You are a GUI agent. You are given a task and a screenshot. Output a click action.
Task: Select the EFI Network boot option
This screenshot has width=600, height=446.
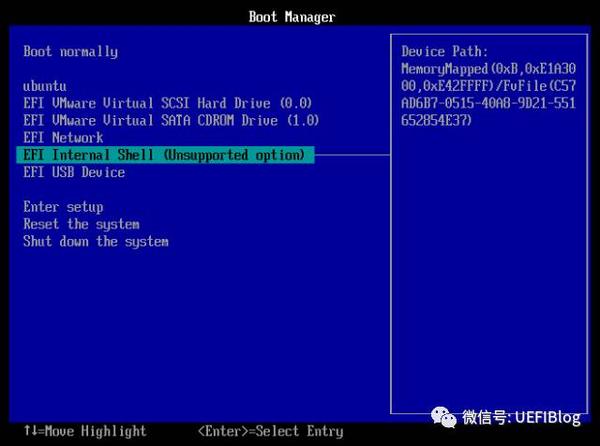point(63,137)
